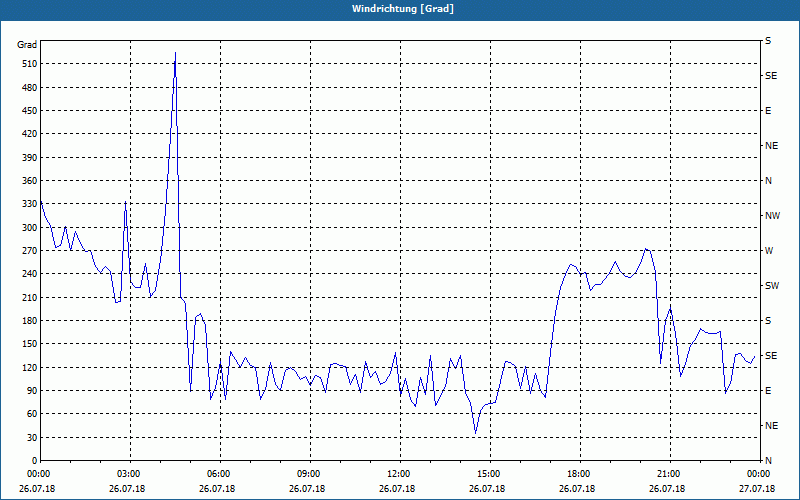
Task: Select the '510' value on the left axis
Action: (30, 64)
